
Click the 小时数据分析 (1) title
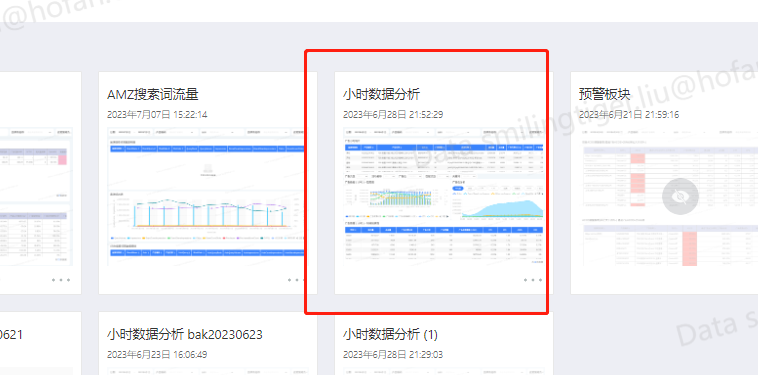coord(390,334)
